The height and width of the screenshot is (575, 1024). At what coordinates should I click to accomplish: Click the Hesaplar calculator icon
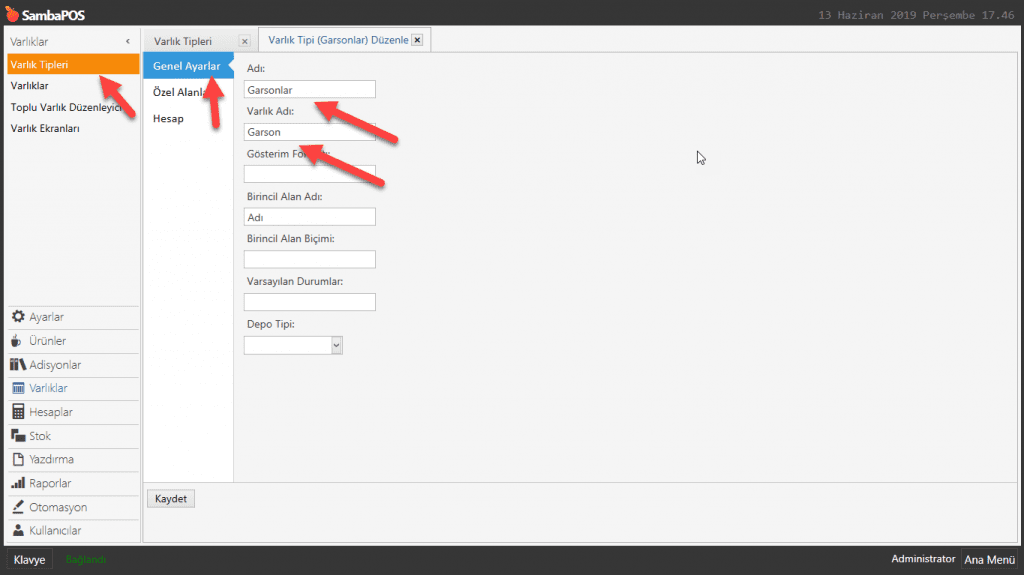[x=18, y=412]
